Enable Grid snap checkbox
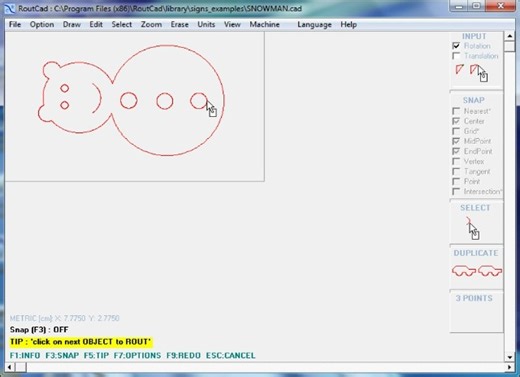520x377 pixels. pyautogui.click(x=456, y=131)
